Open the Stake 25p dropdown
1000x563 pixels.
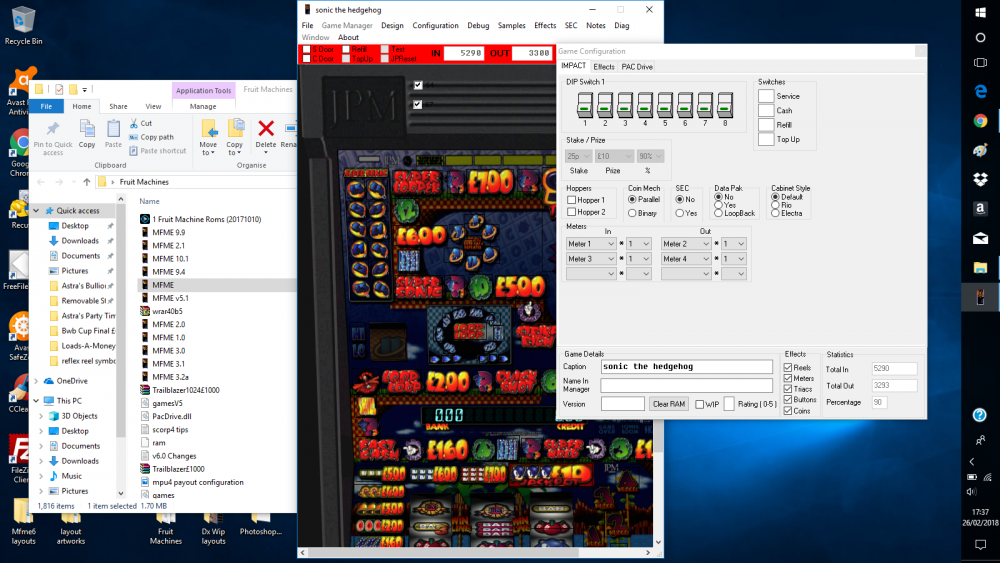click(578, 156)
